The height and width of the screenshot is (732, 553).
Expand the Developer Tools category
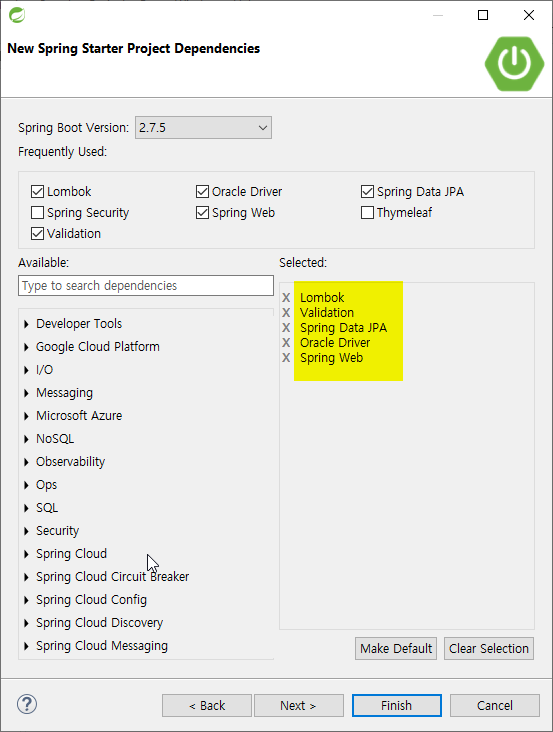pos(27,324)
